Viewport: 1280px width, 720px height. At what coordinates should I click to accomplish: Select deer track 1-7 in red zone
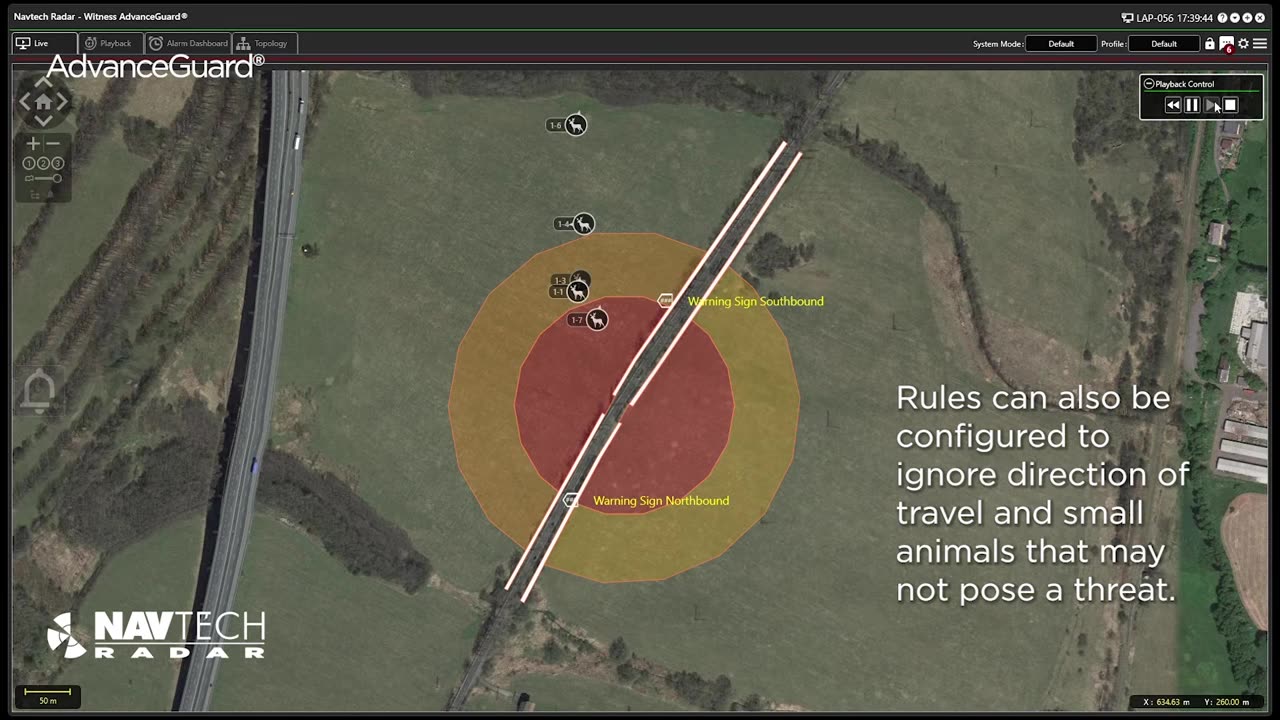597,320
